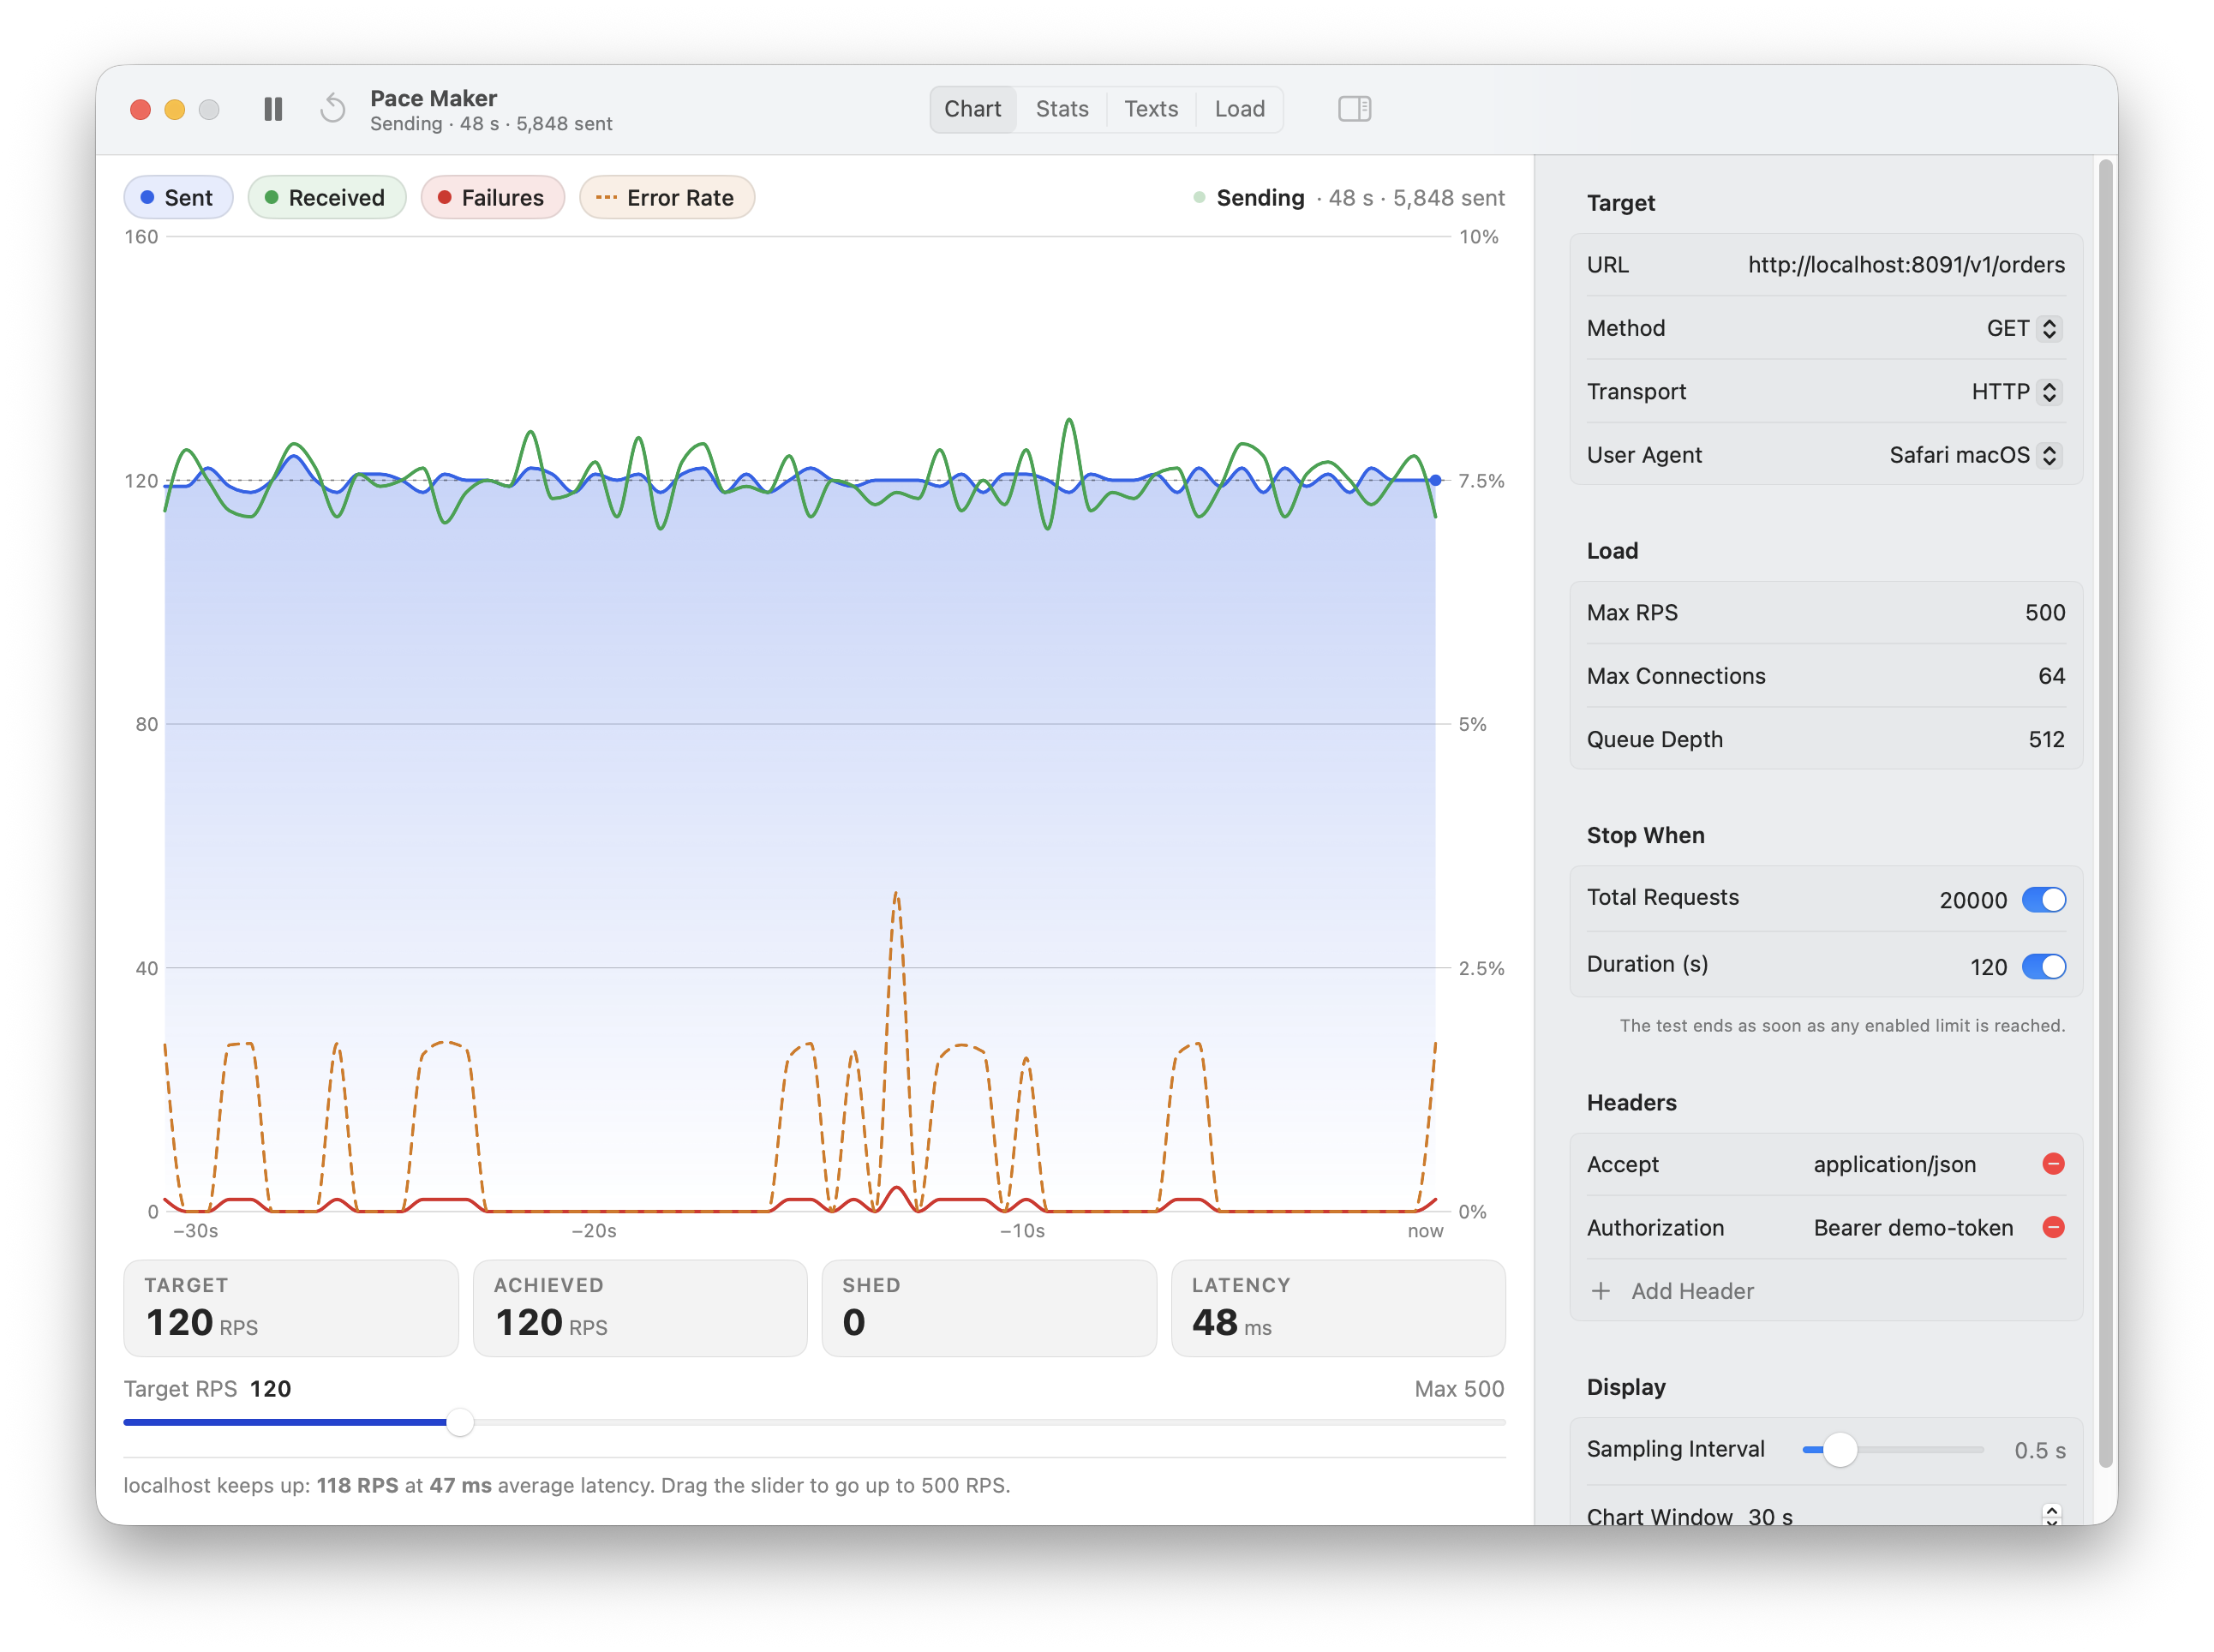Click the SHED 0 card
2214x1652 pixels.
point(989,1308)
